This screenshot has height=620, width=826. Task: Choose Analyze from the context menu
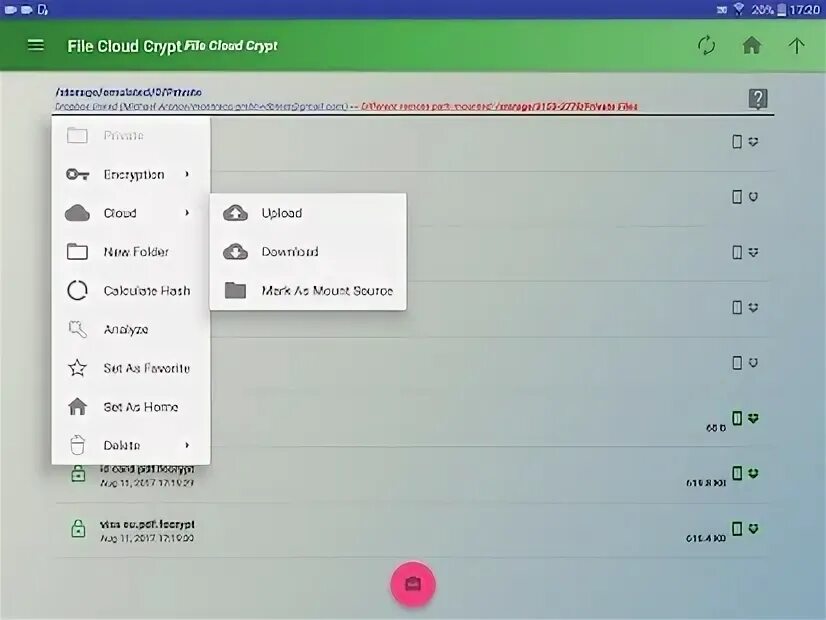pos(131,329)
